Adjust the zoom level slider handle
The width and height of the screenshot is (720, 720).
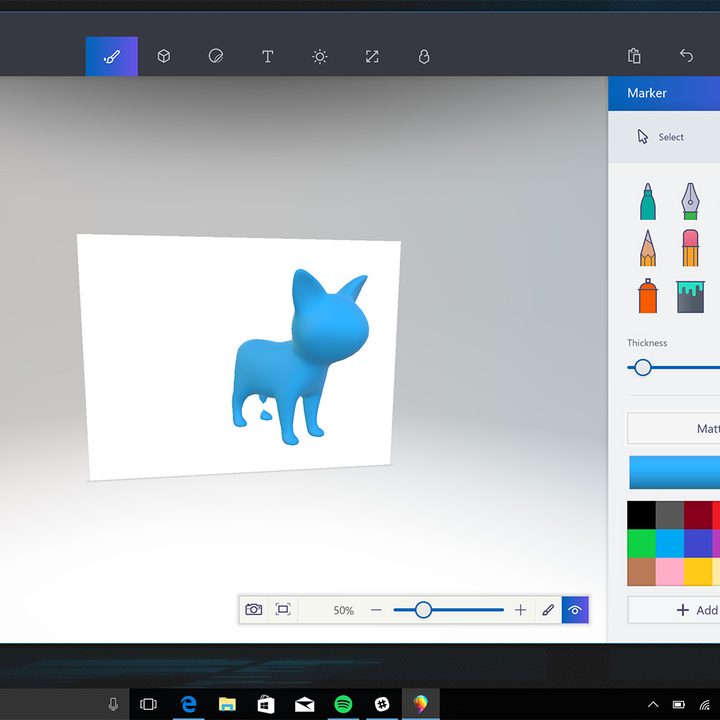click(423, 610)
